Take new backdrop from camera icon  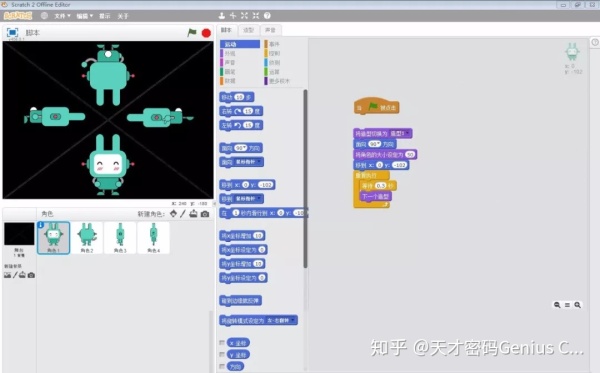[x=31, y=275]
